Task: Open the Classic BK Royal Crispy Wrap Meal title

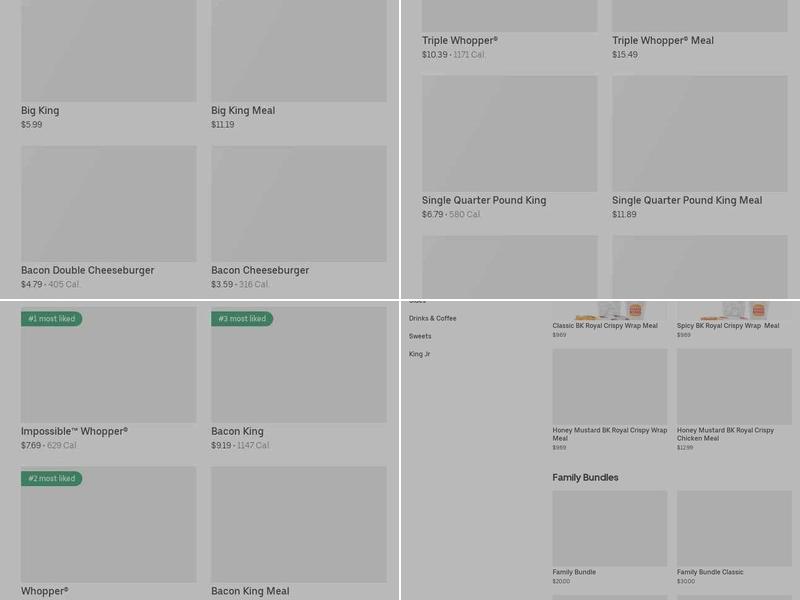Action: (x=605, y=326)
